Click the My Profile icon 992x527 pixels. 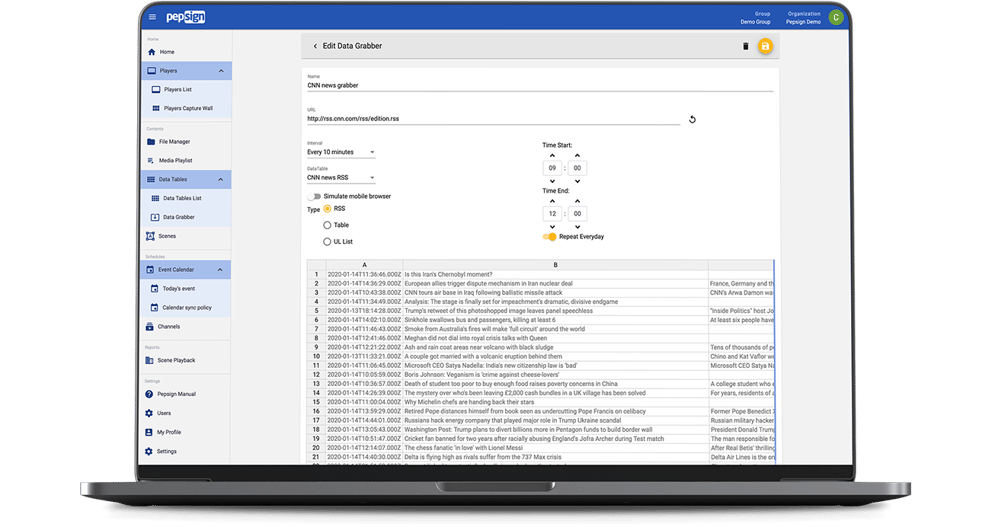[149, 432]
